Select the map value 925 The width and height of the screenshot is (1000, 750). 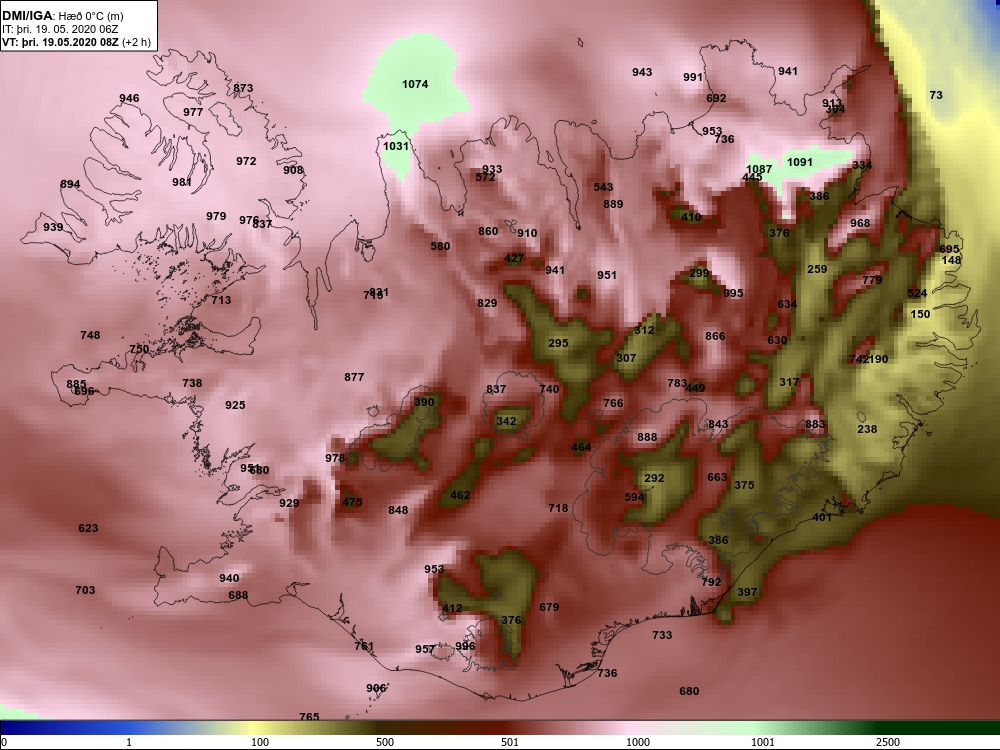[x=235, y=405]
